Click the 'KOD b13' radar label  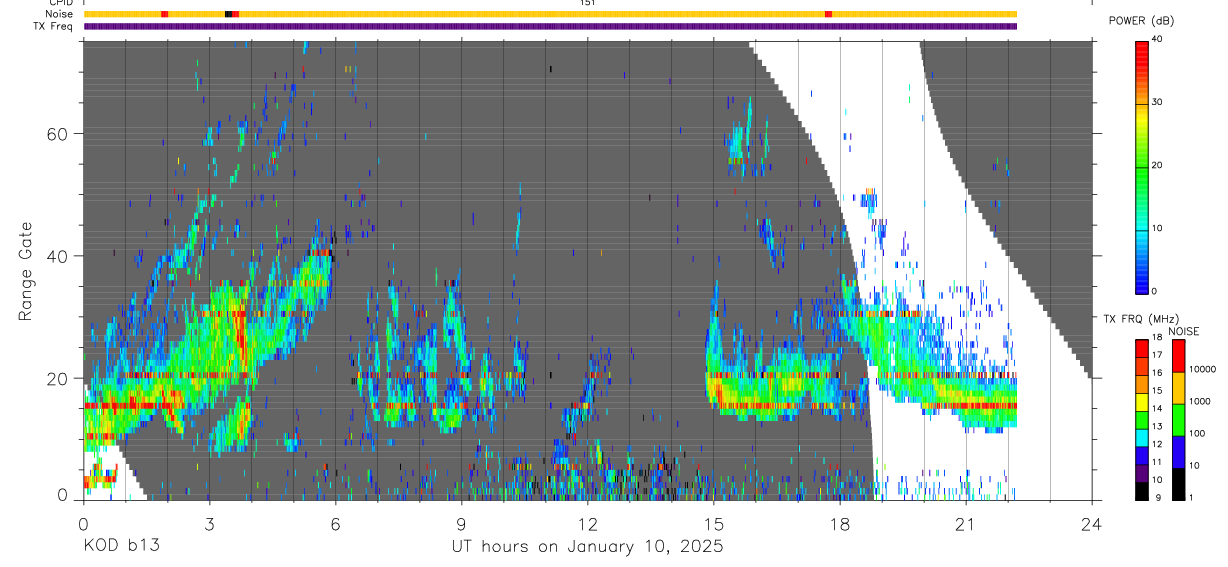pyautogui.click(x=121, y=546)
